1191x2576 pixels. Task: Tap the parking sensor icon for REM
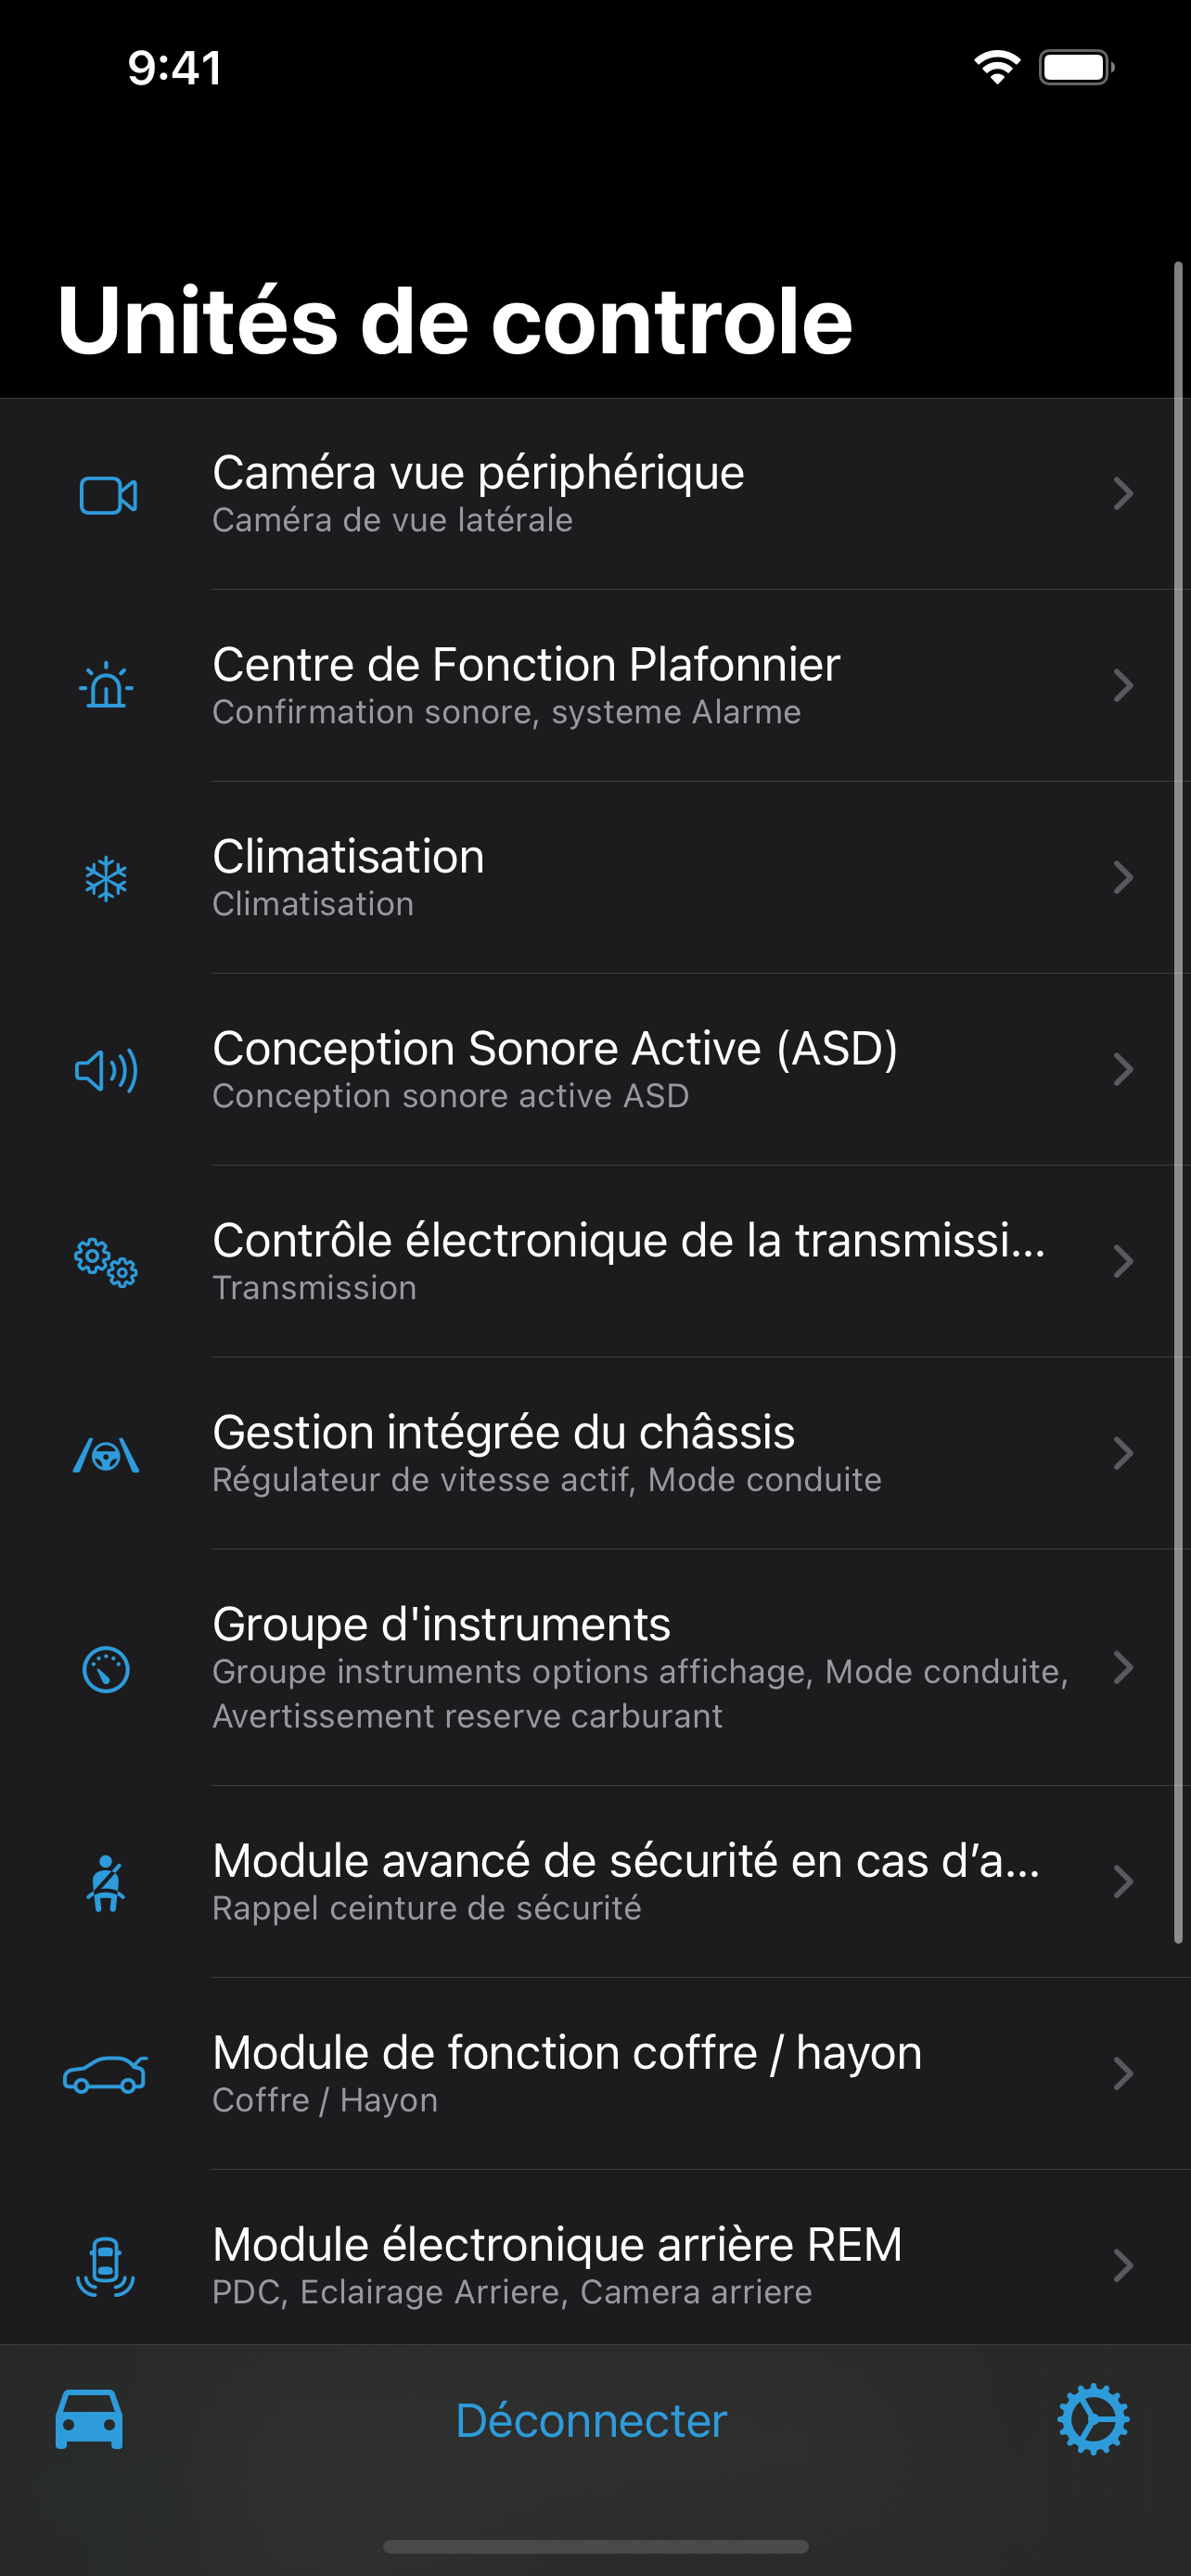point(106,2266)
